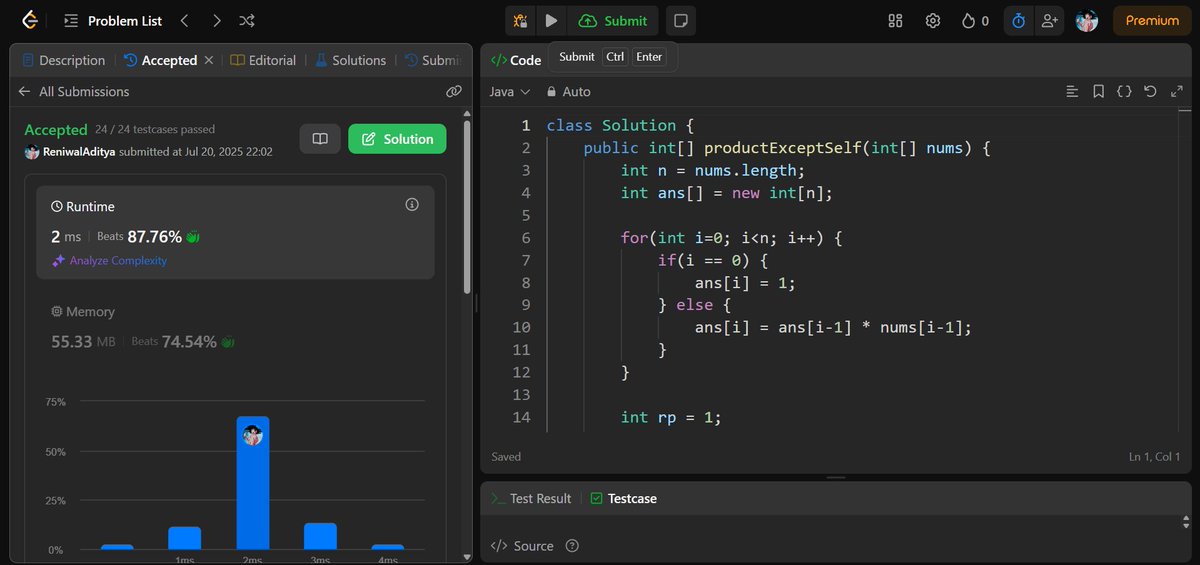Reset code with the undo arrow icon

tap(1150, 91)
